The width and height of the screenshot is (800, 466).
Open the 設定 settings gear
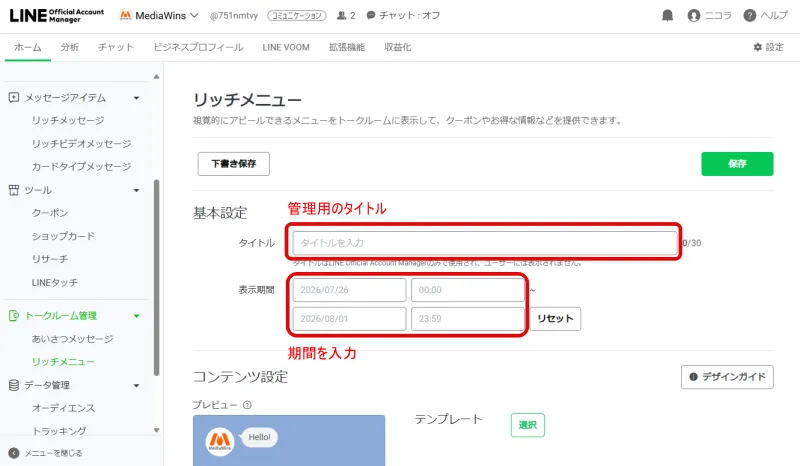click(768, 47)
